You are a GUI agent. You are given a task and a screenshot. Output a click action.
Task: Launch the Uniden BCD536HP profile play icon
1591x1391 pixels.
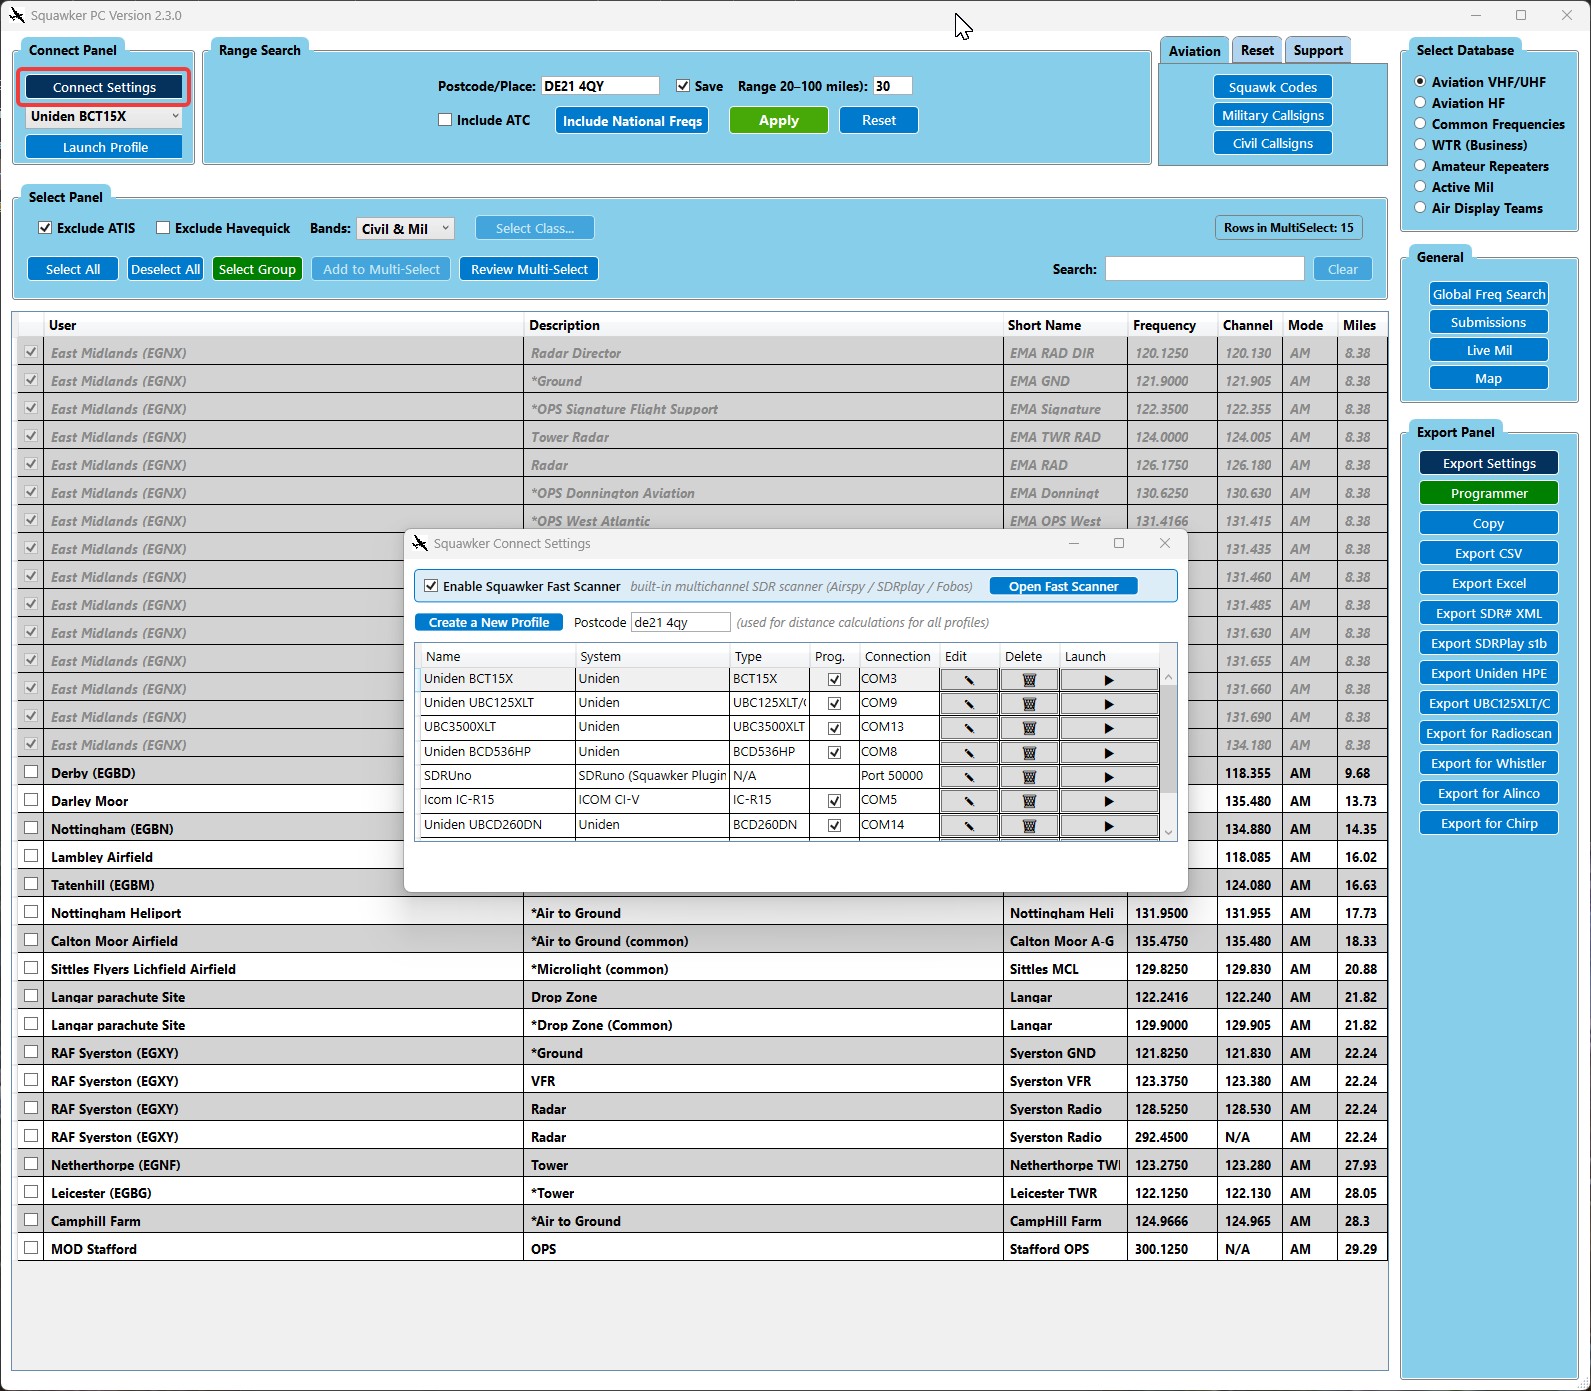click(x=1109, y=753)
